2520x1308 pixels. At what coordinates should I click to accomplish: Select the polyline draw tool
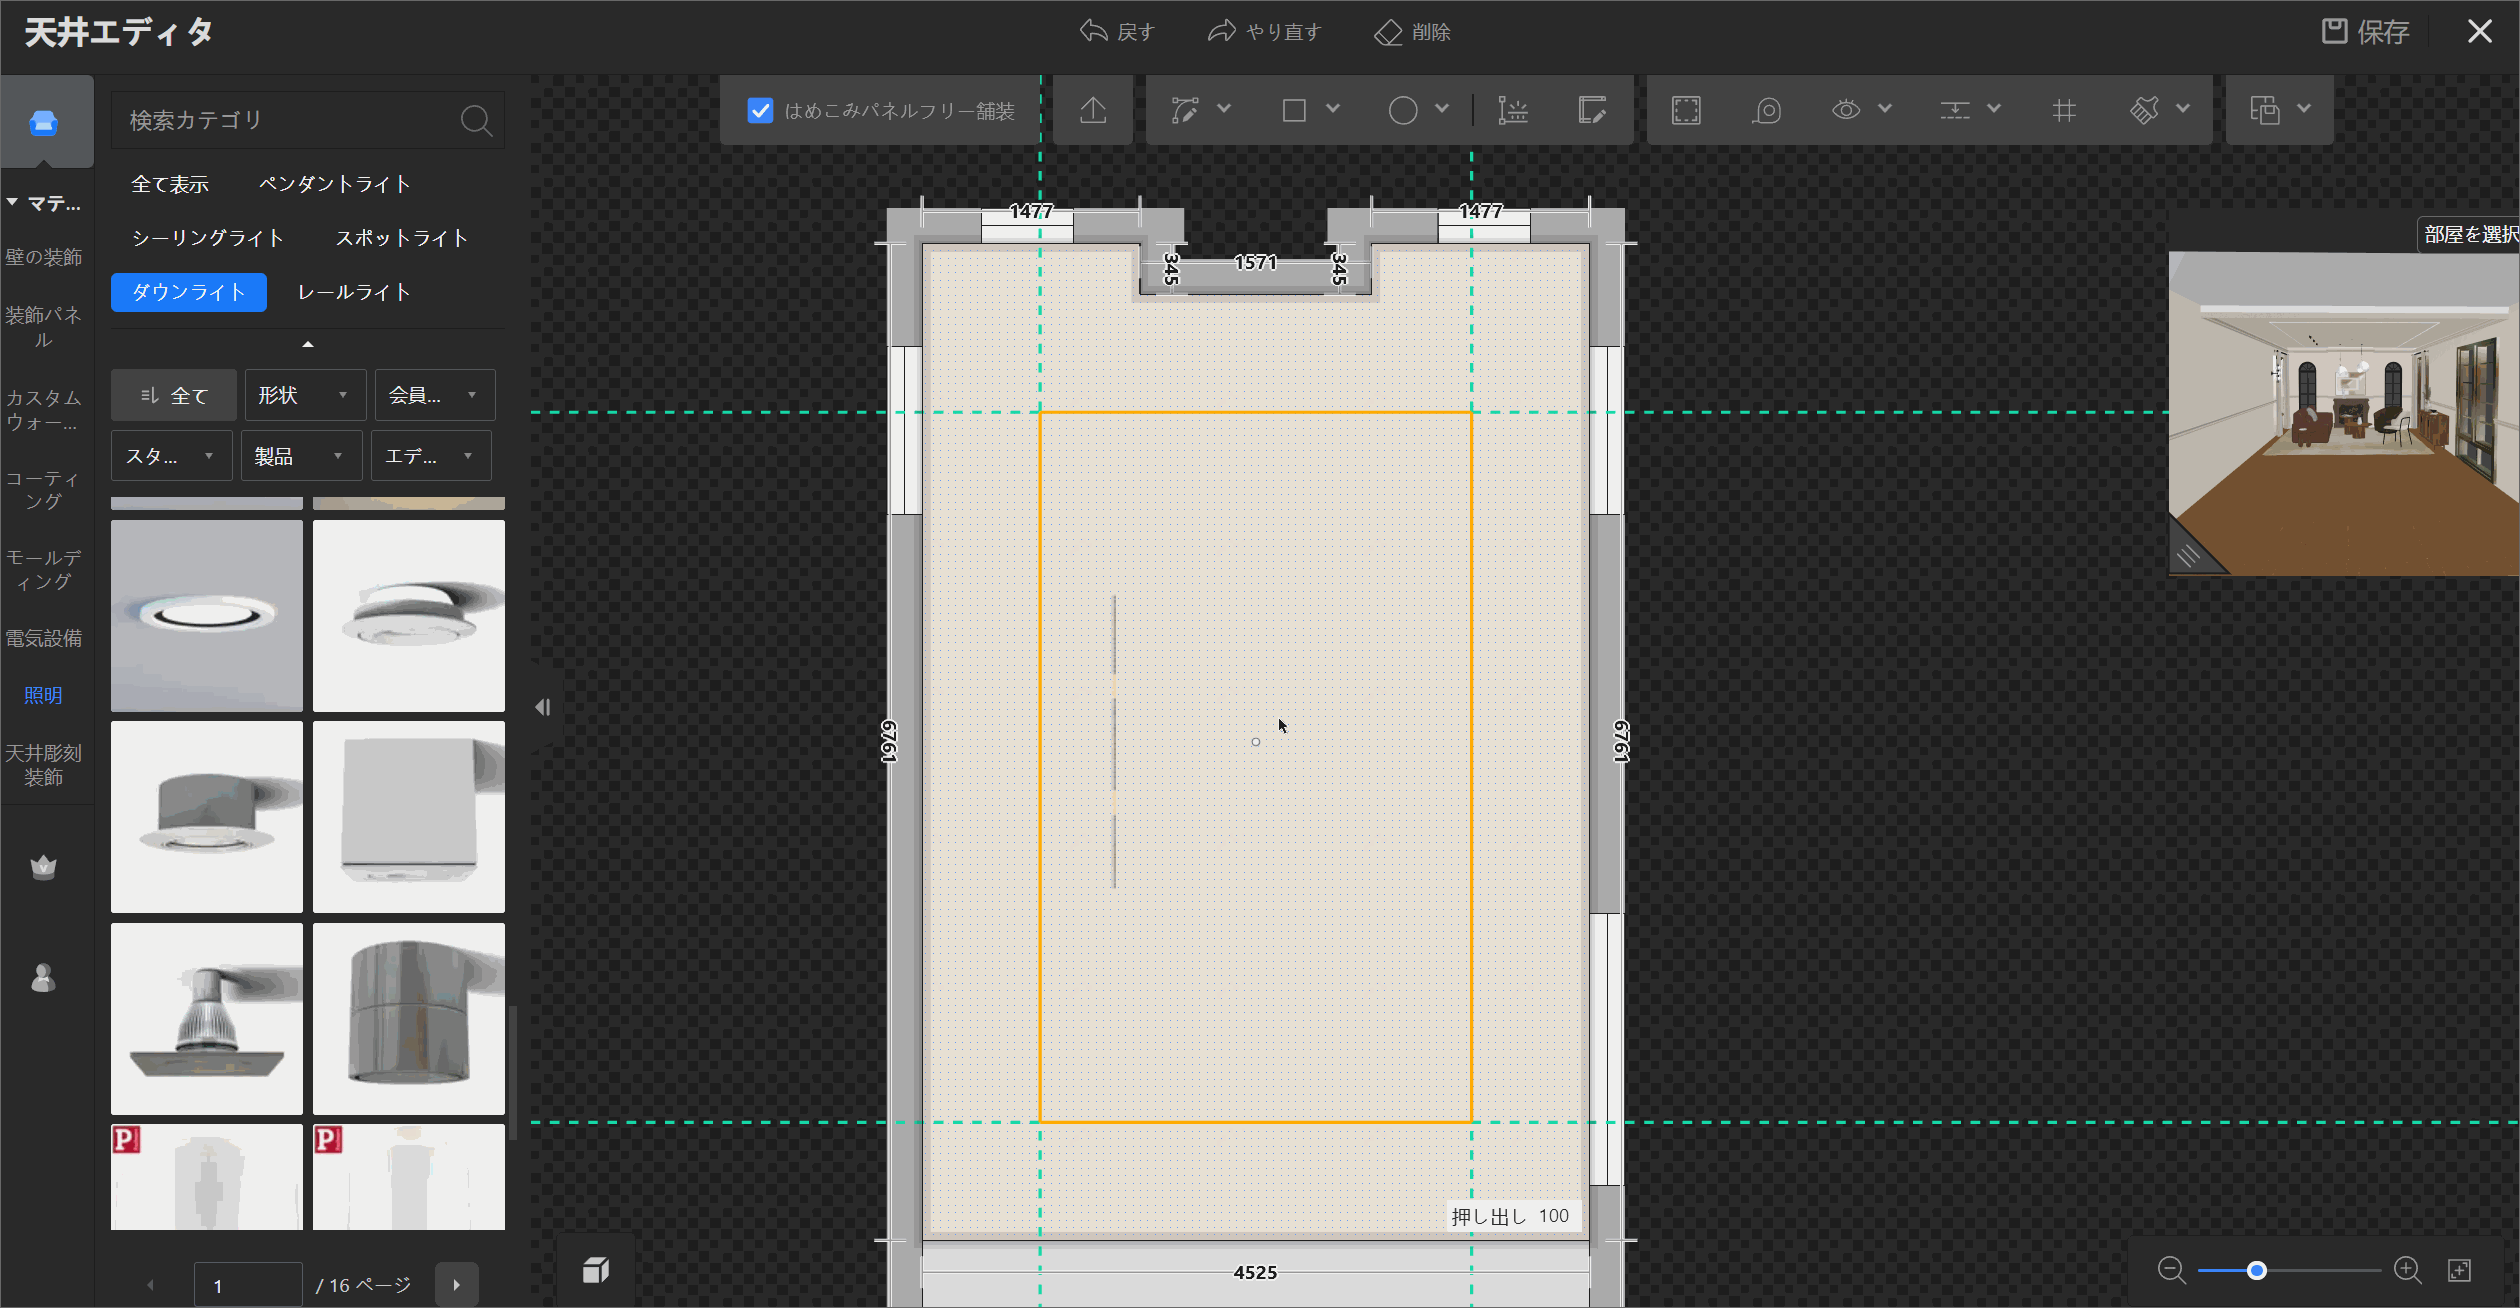coord(1185,110)
